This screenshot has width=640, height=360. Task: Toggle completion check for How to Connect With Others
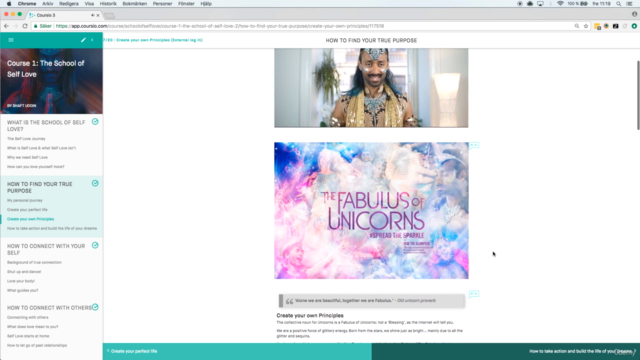click(95, 307)
